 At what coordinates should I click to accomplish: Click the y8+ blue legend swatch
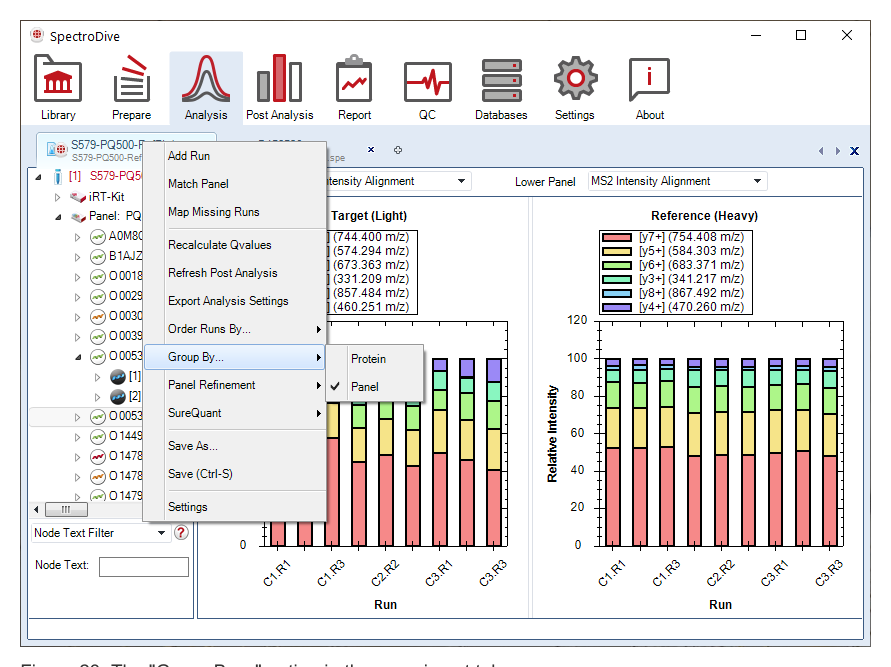coord(617,293)
